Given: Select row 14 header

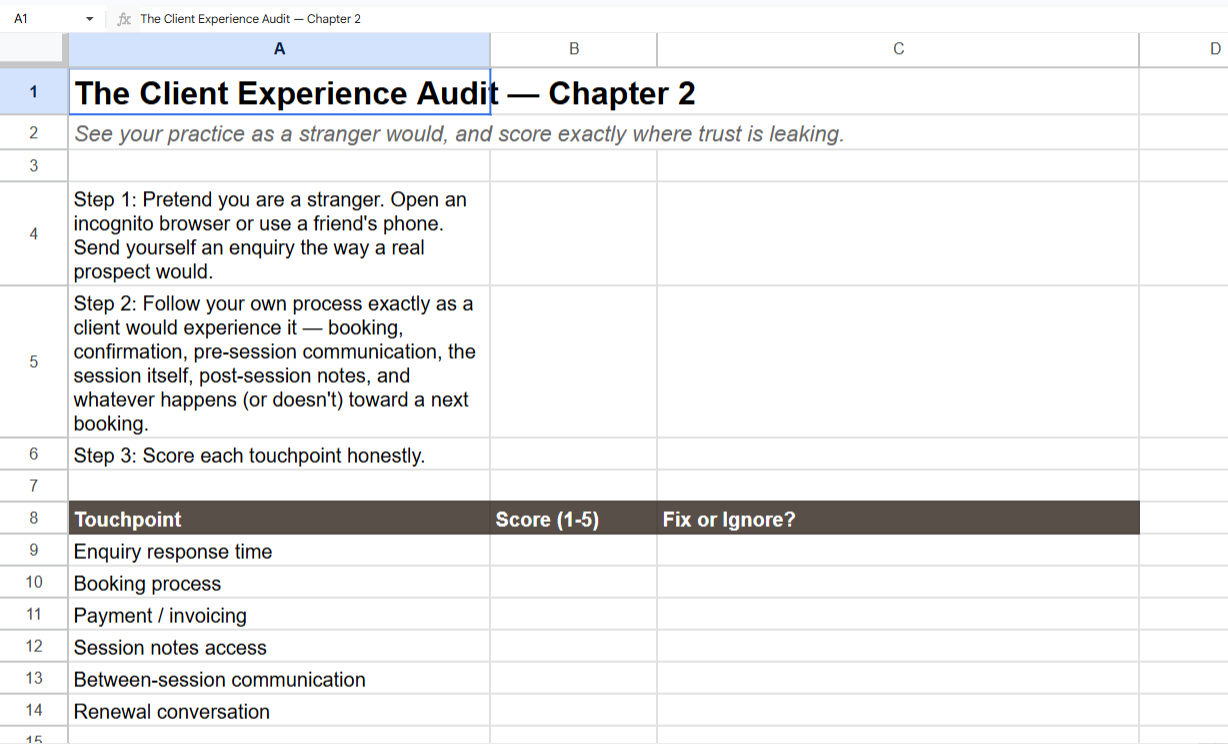Looking at the screenshot, I should pyautogui.click(x=33, y=710).
